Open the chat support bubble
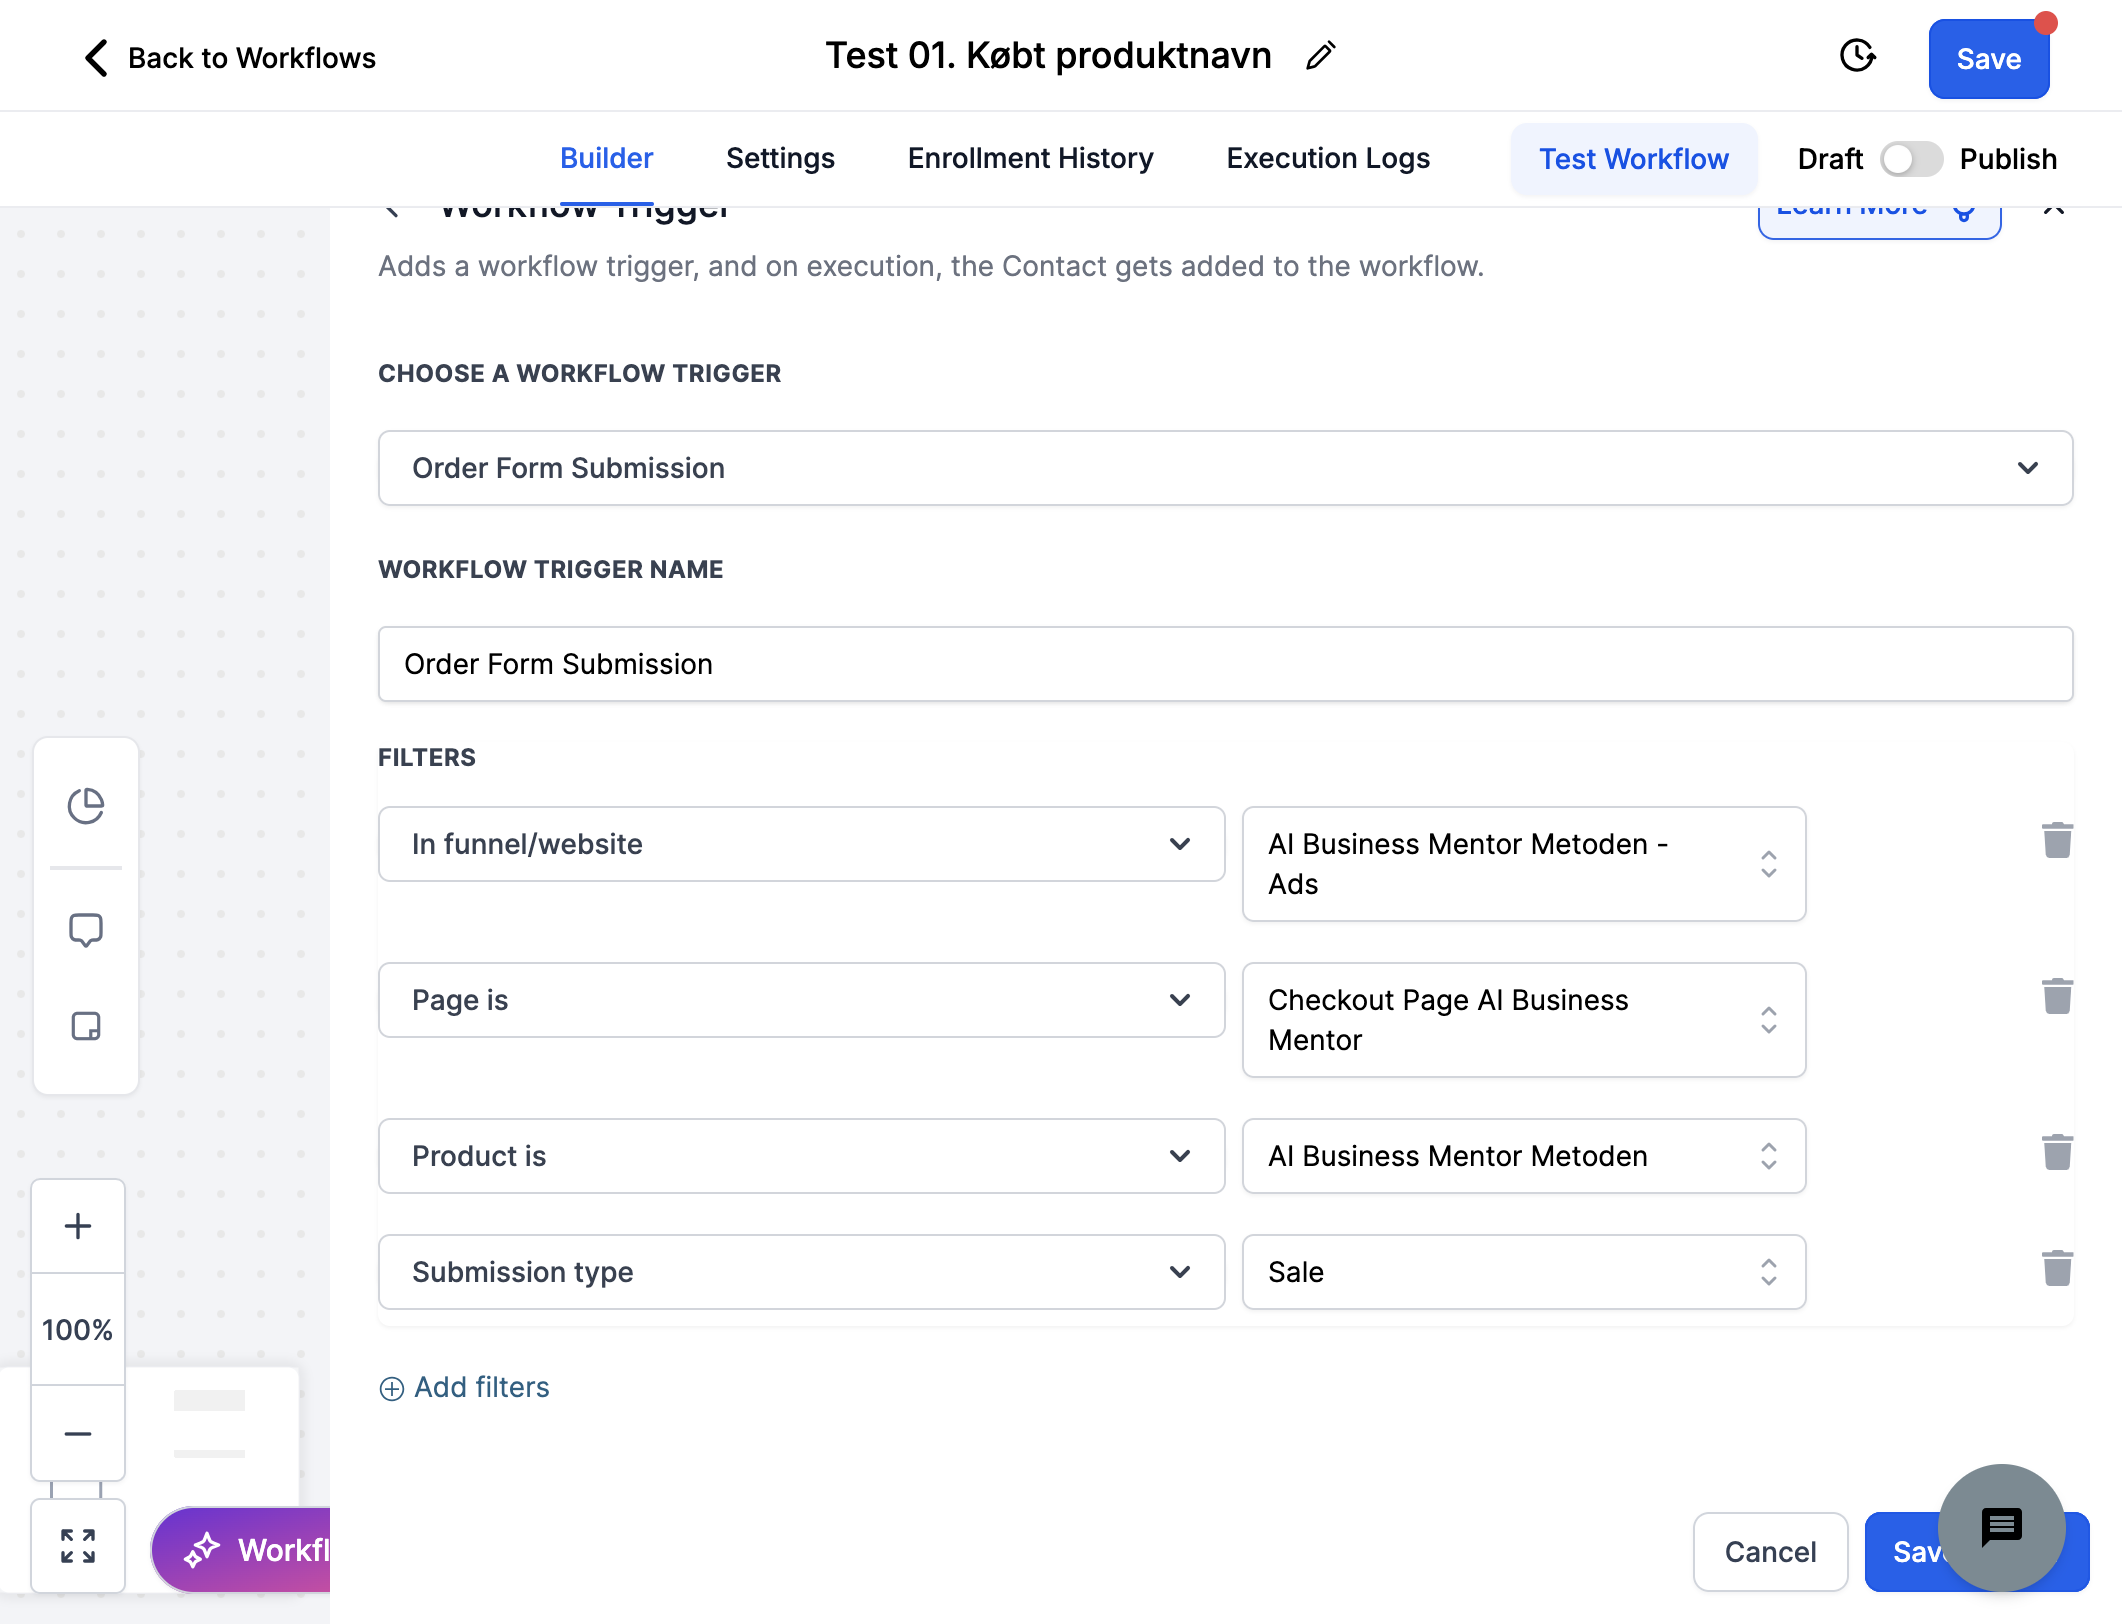 [2002, 1528]
